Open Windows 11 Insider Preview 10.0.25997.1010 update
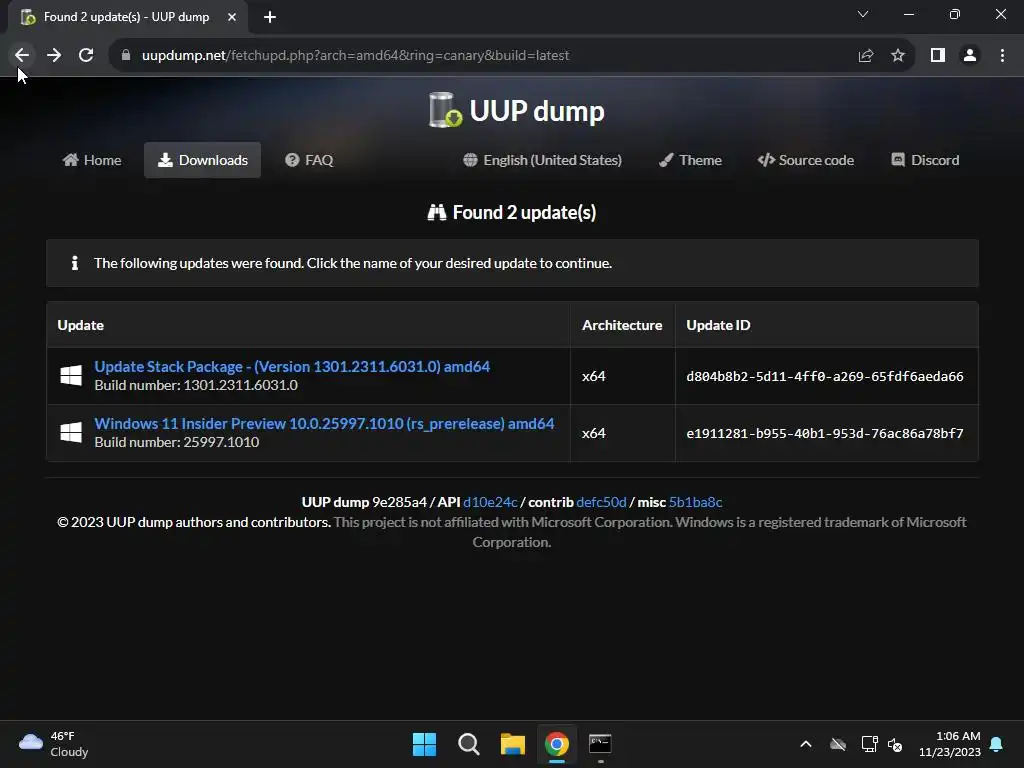The width and height of the screenshot is (1024, 768). coord(324,423)
